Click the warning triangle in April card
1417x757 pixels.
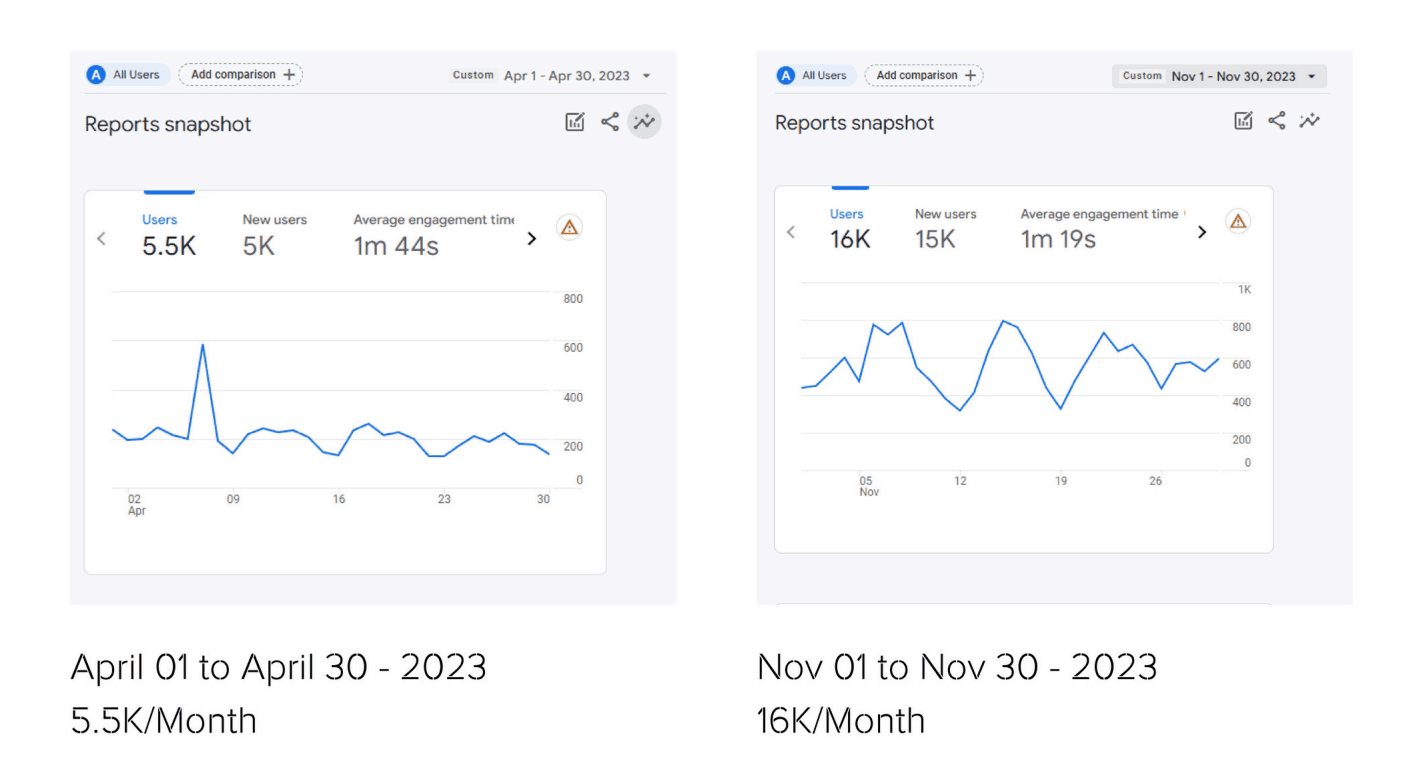569,228
